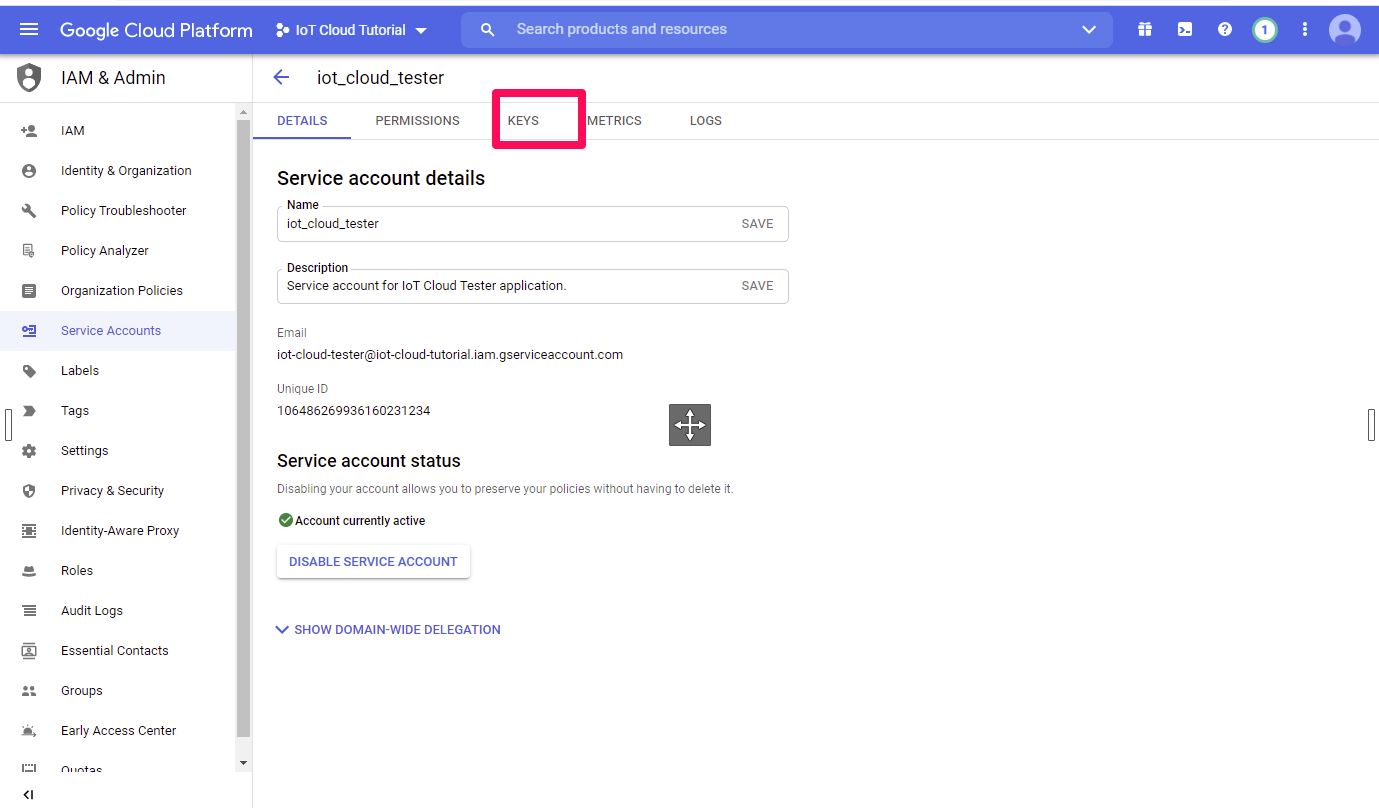Open the help question mark icon
Image resolution: width=1379 pixels, height=808 pixels.
pos(1225,29)
